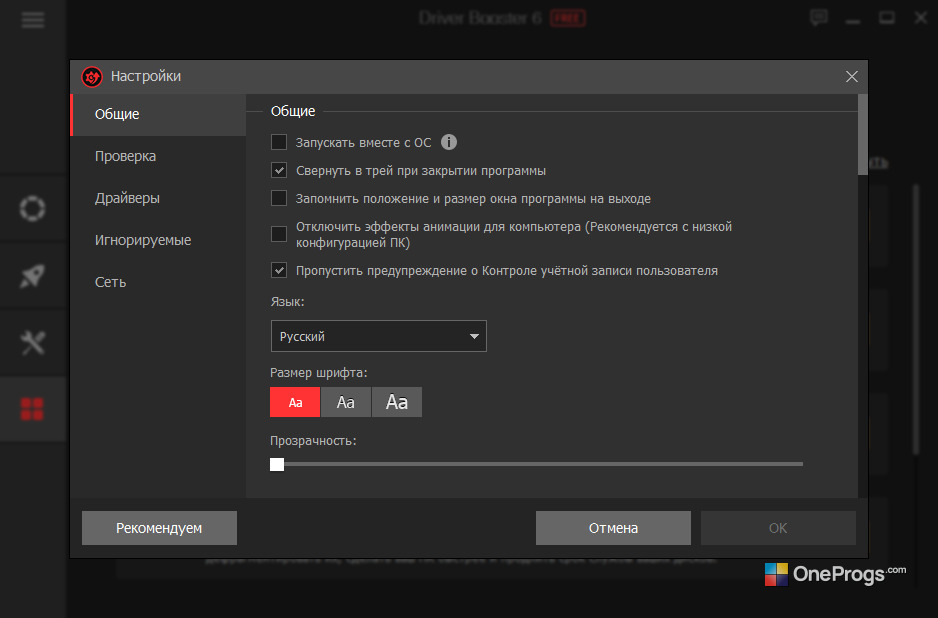Screen dimensions: 938x618
Task: Open the Tools wrench icon in sidebar
Action: [x=32, y=343]
